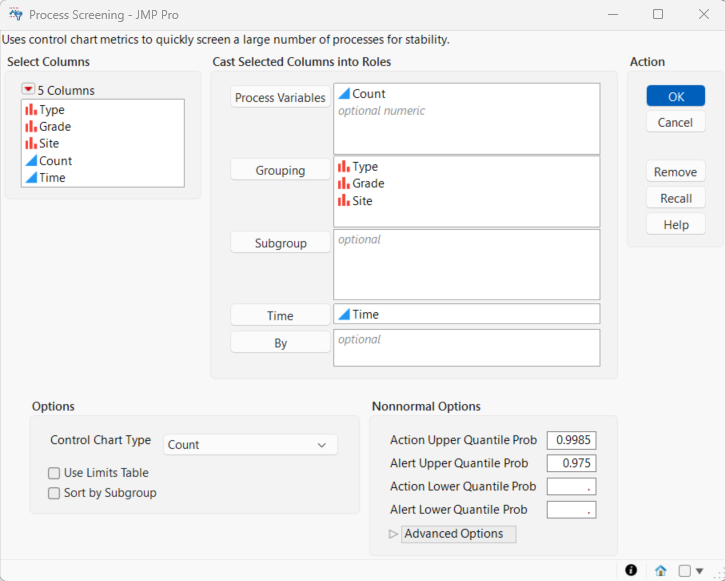The width and height of the screenshot is (725, 581).
Task: Click the Time role button
Action: pyautogui.click(x=280, y=315)
